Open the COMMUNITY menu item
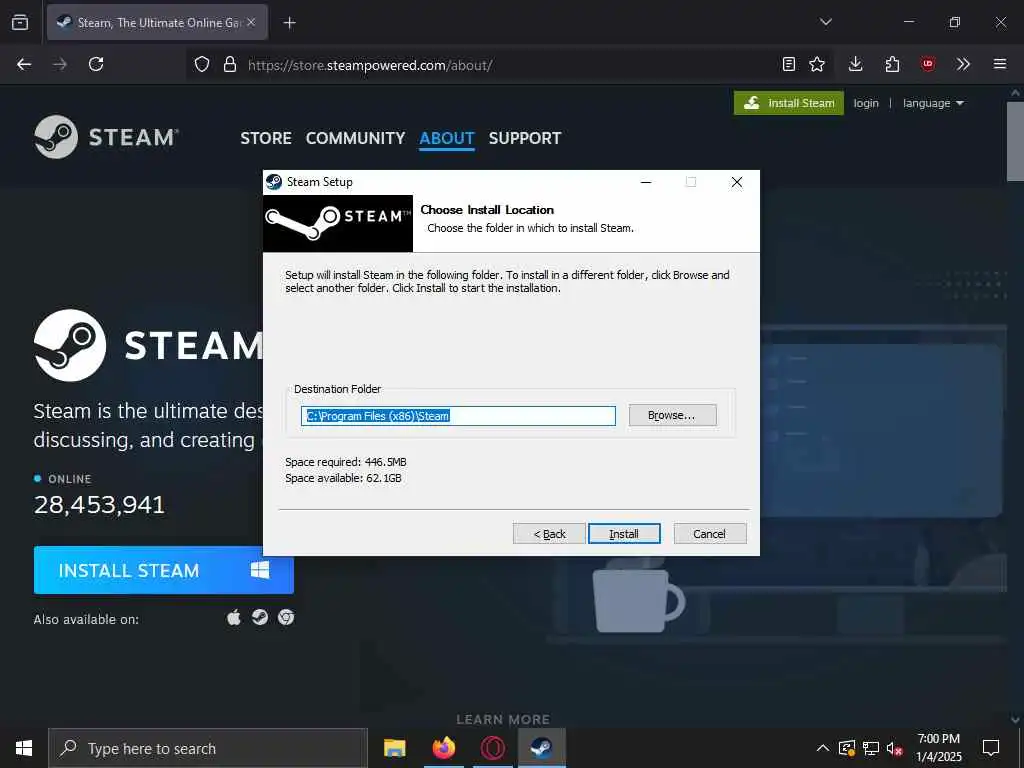Viewport: 1024px width, 768px height. point(355,138)
